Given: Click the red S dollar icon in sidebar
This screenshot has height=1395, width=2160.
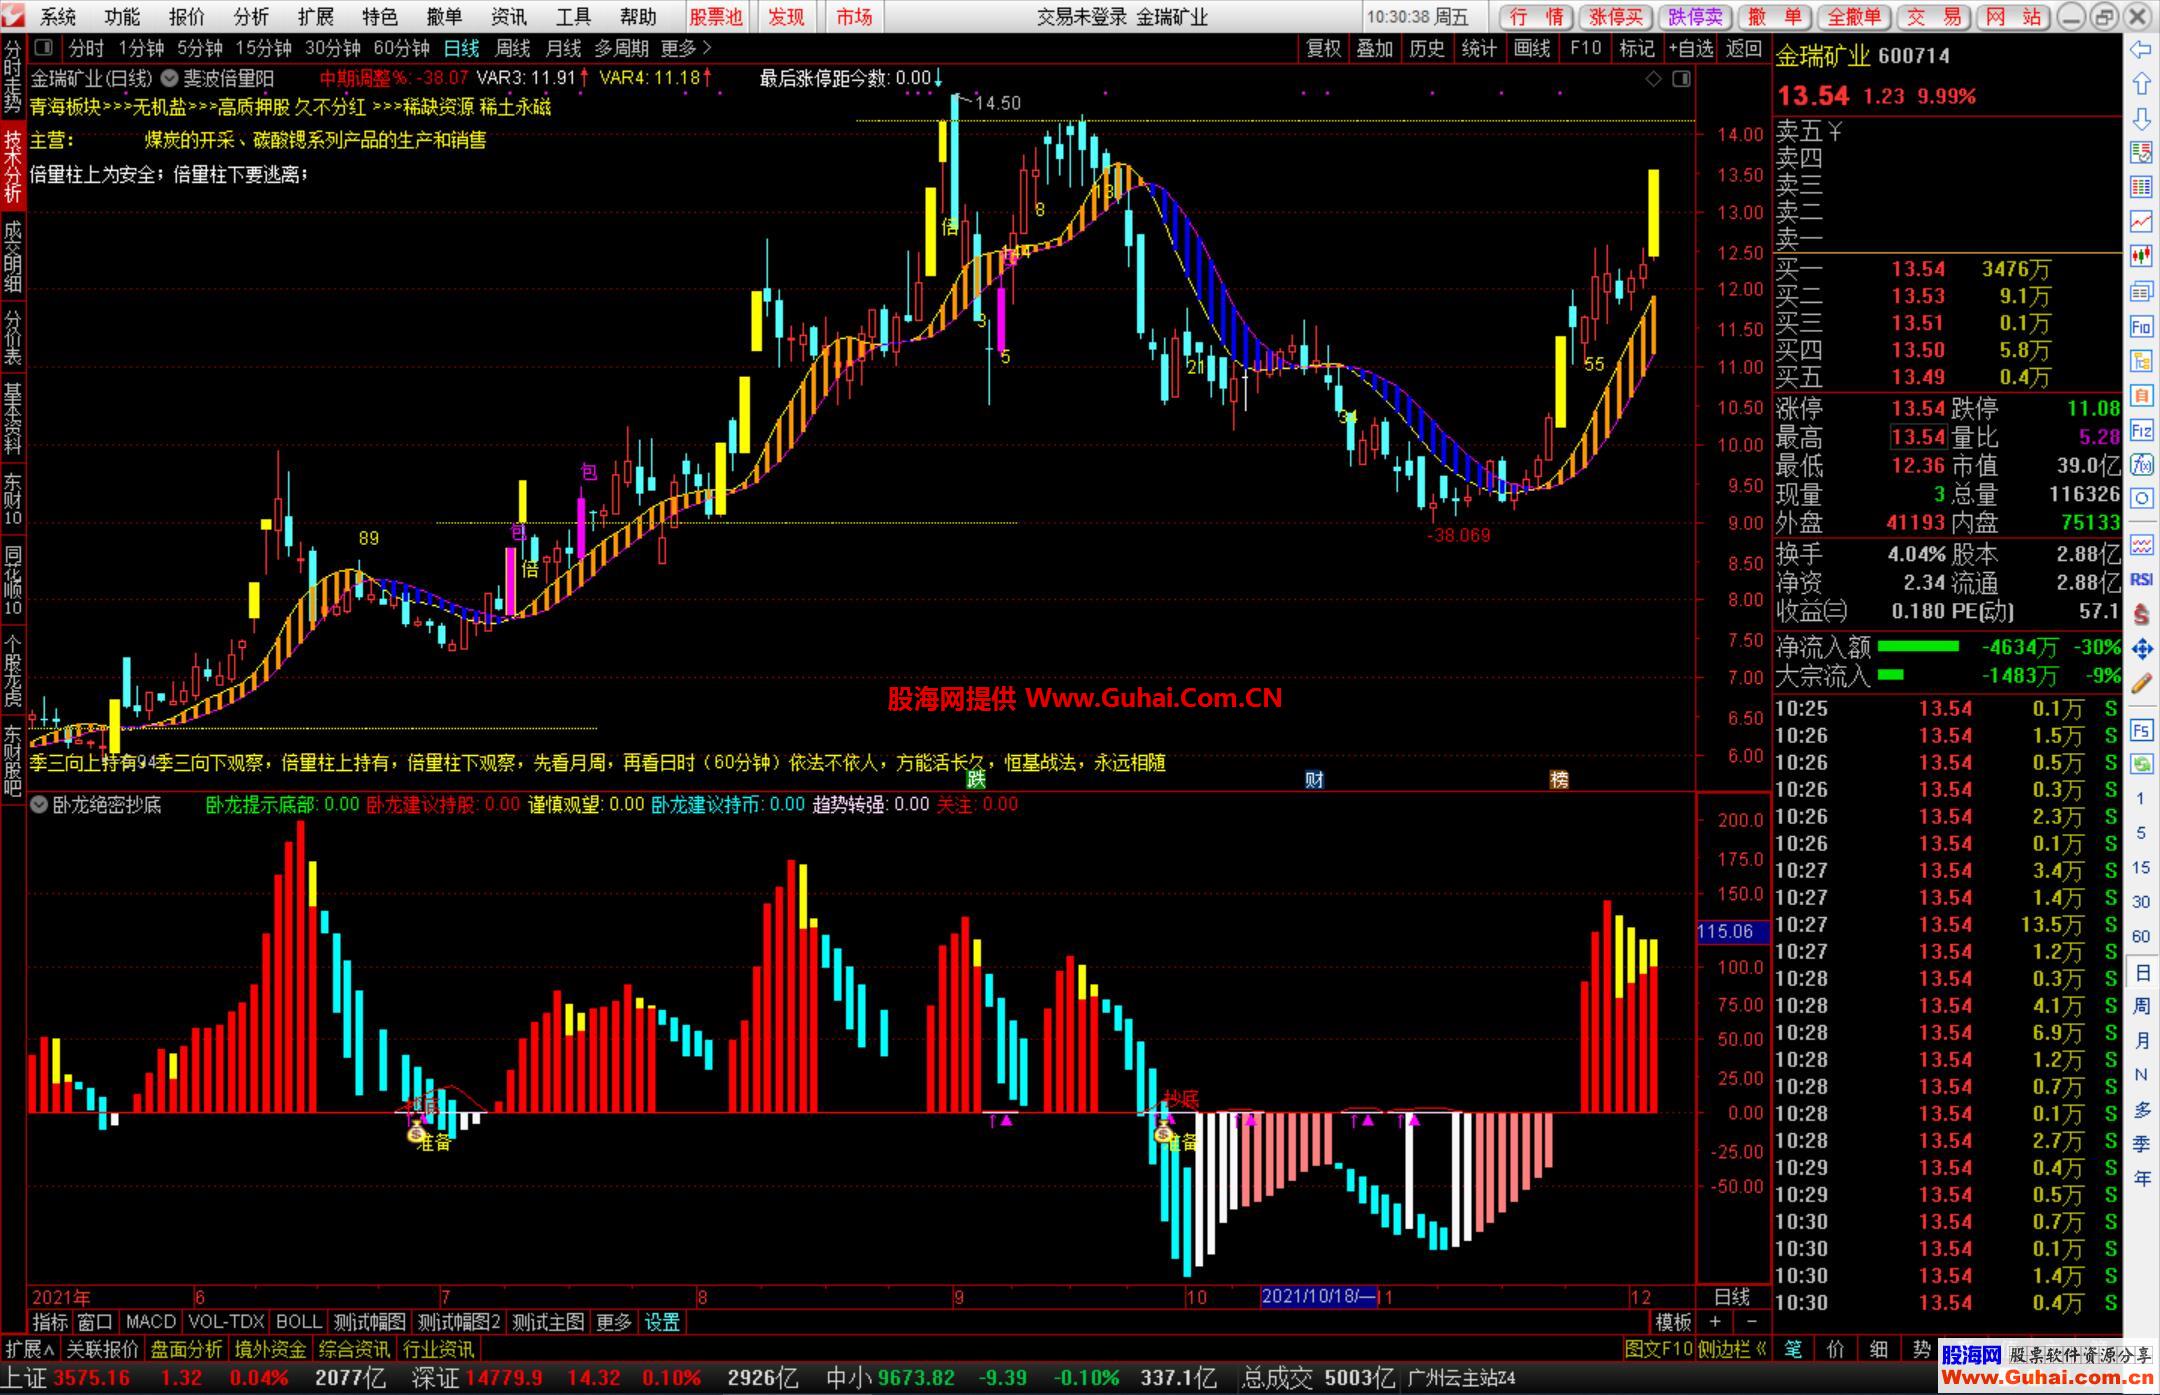Looking at the screenshot, I should [2141, 614].
